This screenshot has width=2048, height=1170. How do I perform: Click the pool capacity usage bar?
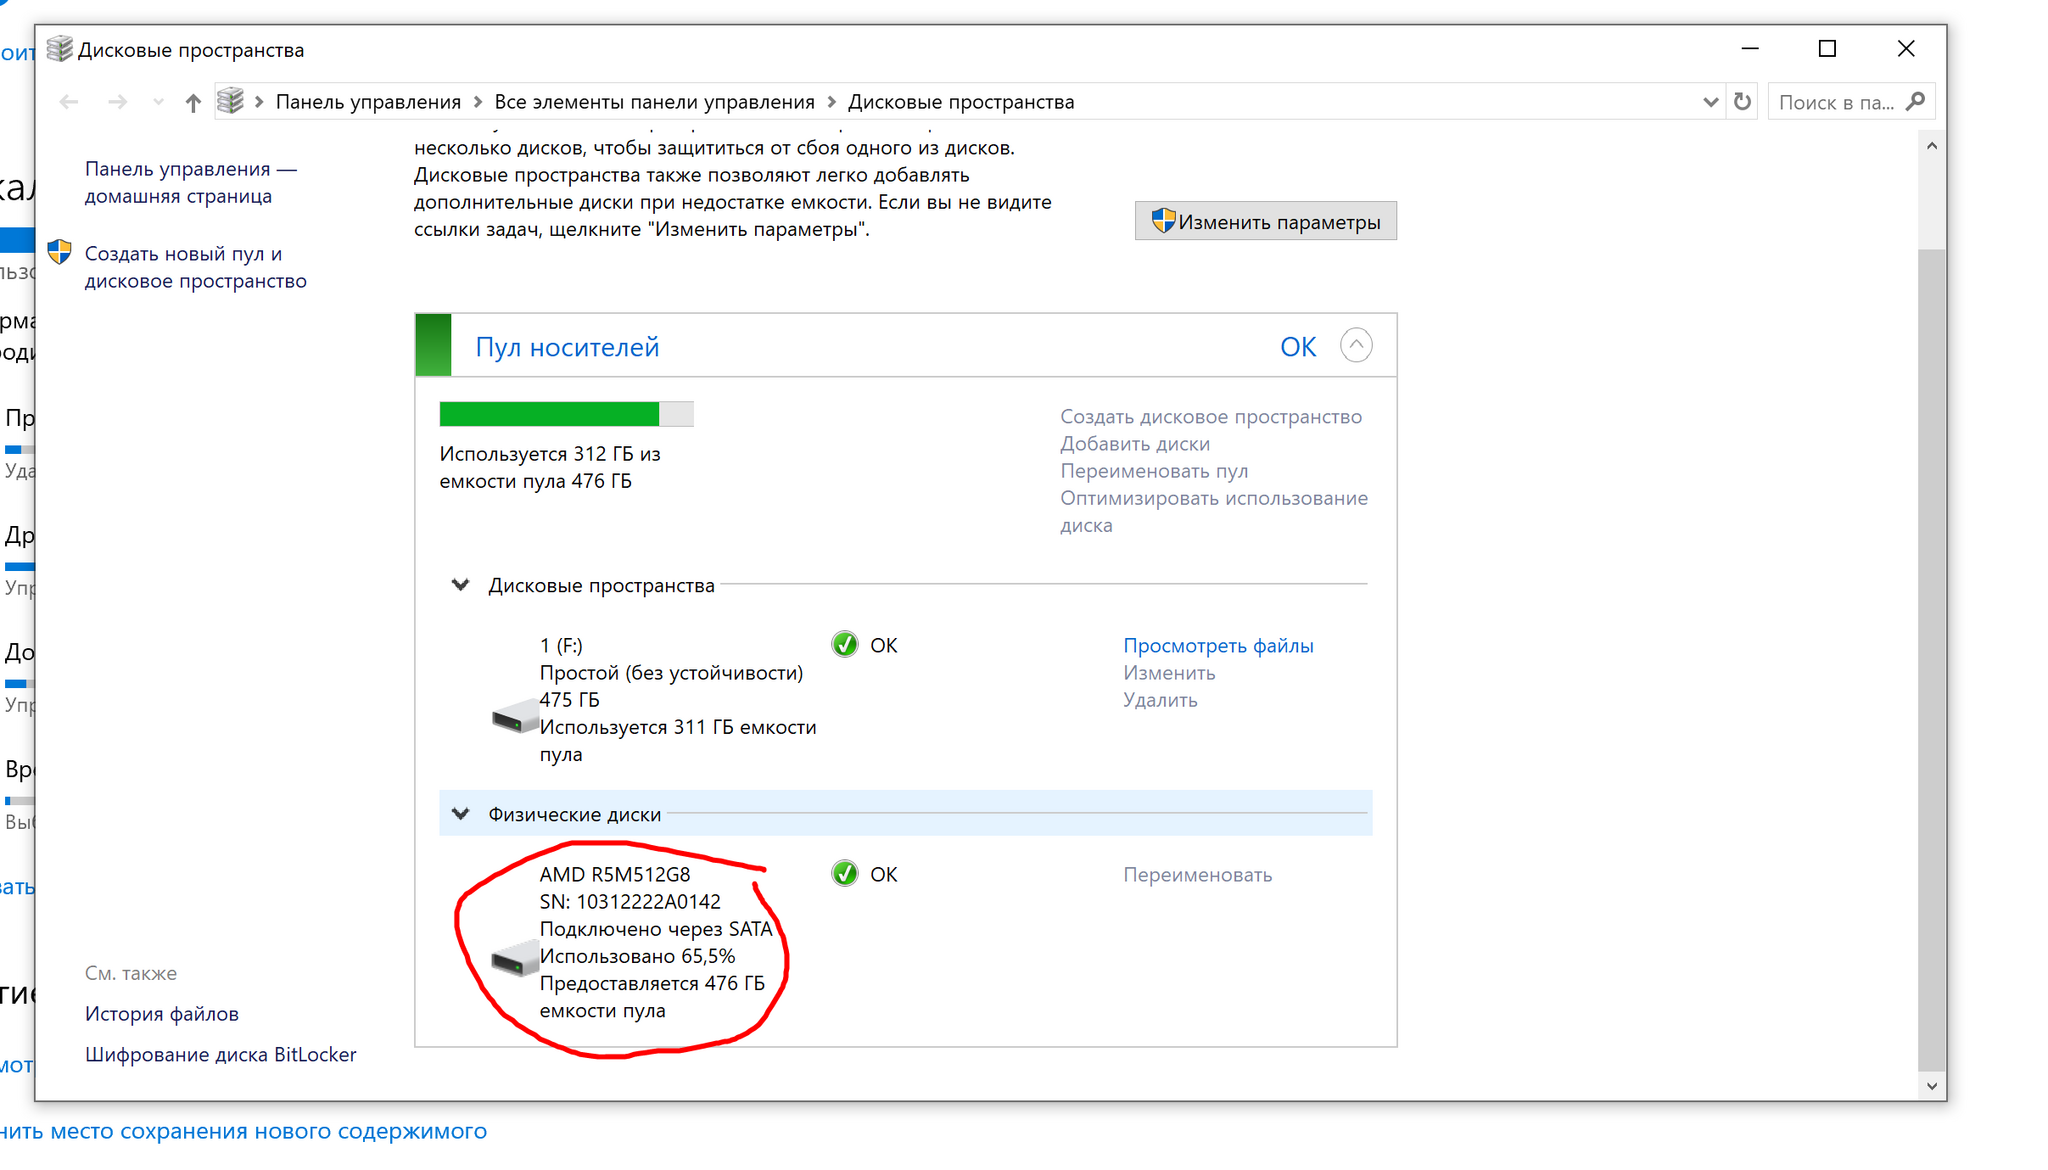point(566,414)
